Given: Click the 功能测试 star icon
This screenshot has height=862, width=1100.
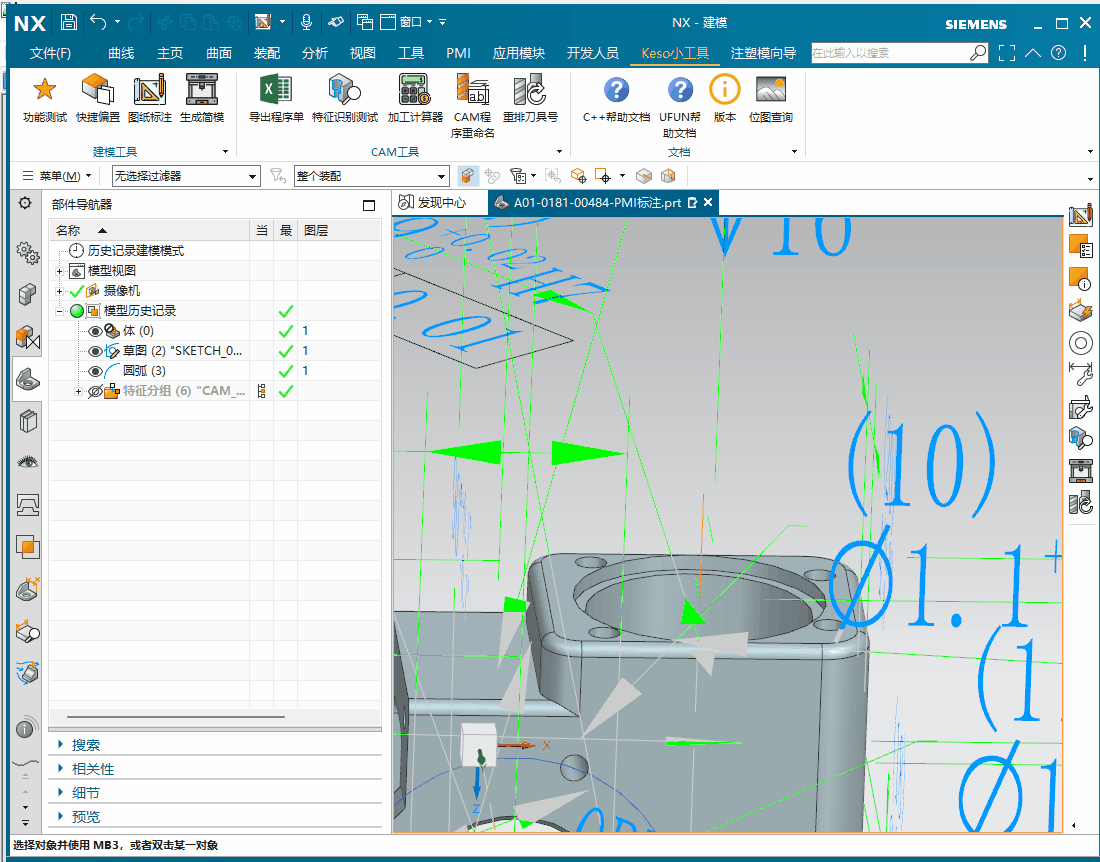Looking at the screenshot, I should (x=44, y=89).
